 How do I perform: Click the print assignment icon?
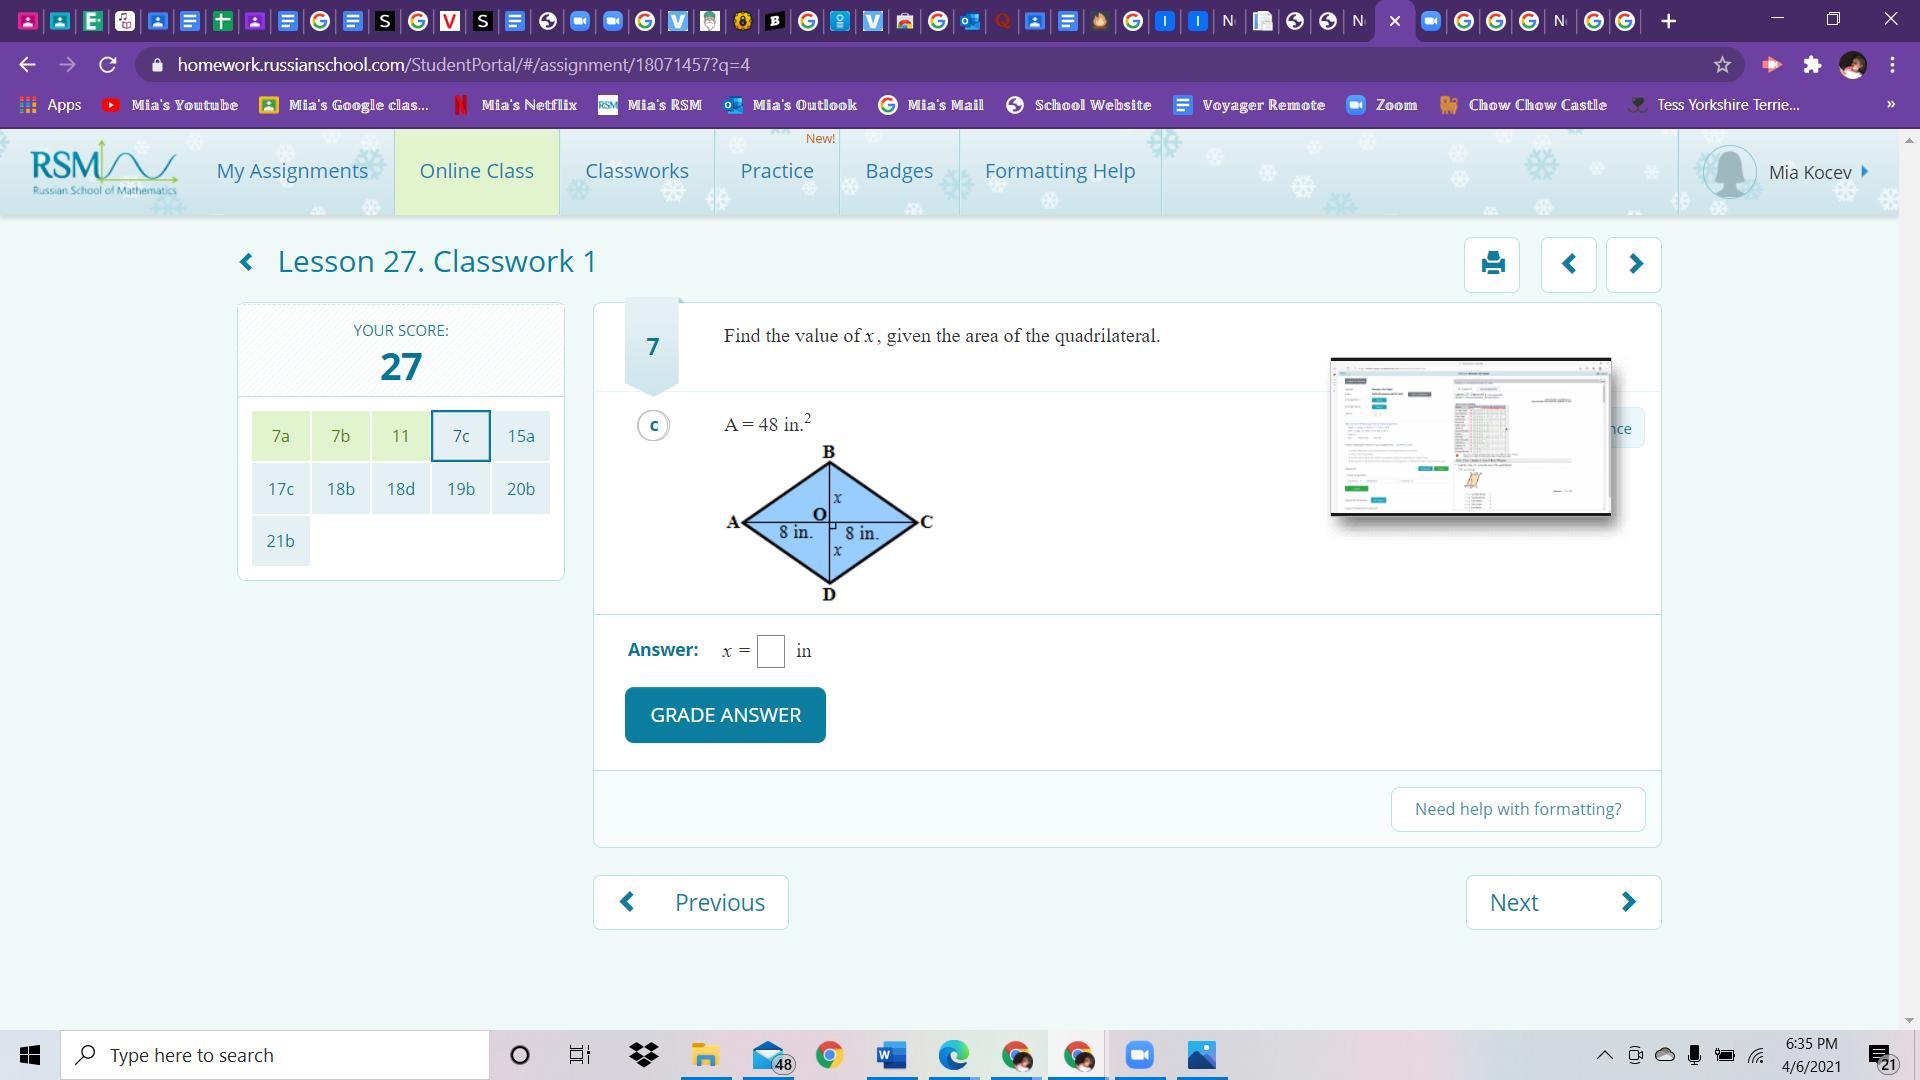pyautogui.click(x=1492, y=264)
